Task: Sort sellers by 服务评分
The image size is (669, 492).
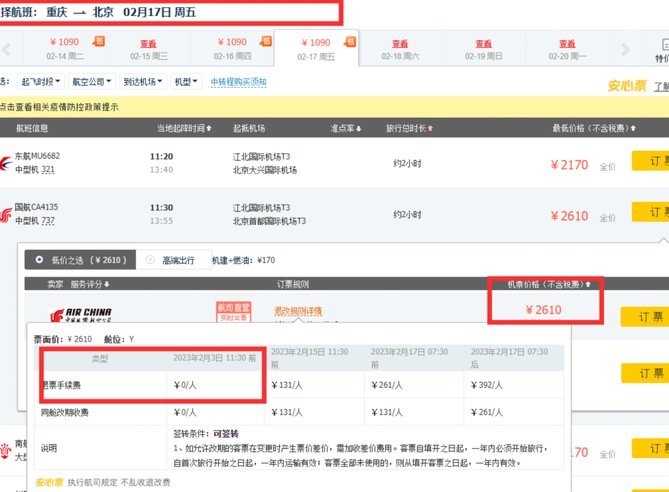Action: pyautogui.click(x=90, y=284)
